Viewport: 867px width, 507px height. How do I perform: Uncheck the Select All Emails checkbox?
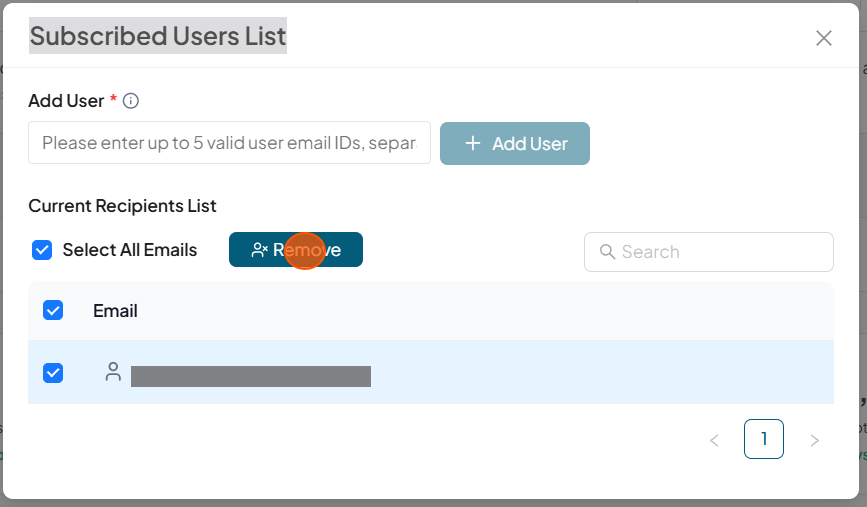click(x=42, y=250)
